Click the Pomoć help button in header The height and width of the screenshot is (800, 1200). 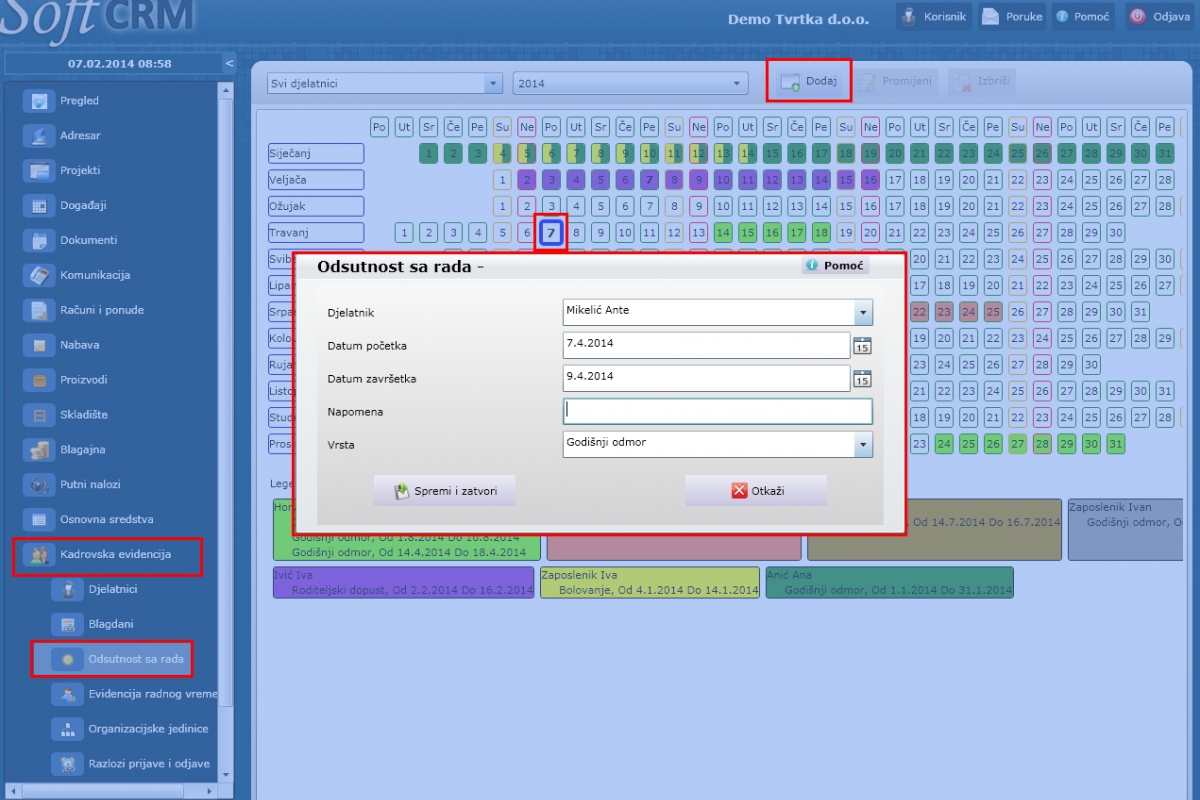point(1083,17)
